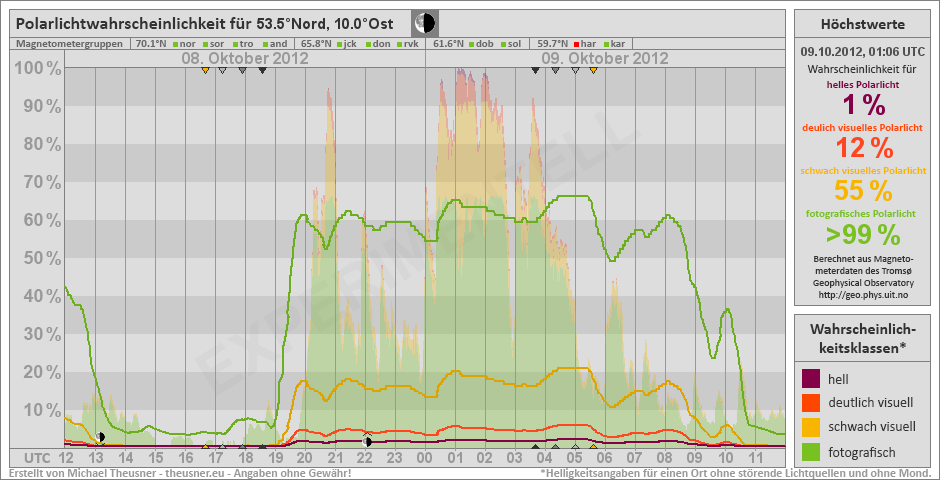Click the black twilight triangle under 09. Oktober
This screenshot has width=940, height=480.
[x=536, y=70]
